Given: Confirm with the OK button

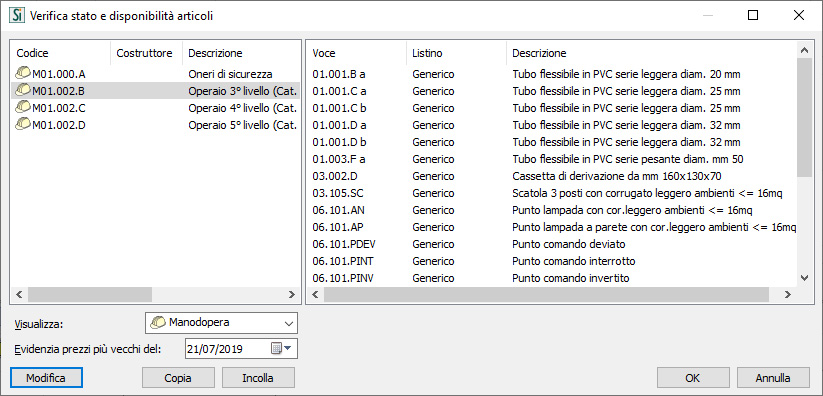Looking at the screenshot, I should tap(693, 378).
